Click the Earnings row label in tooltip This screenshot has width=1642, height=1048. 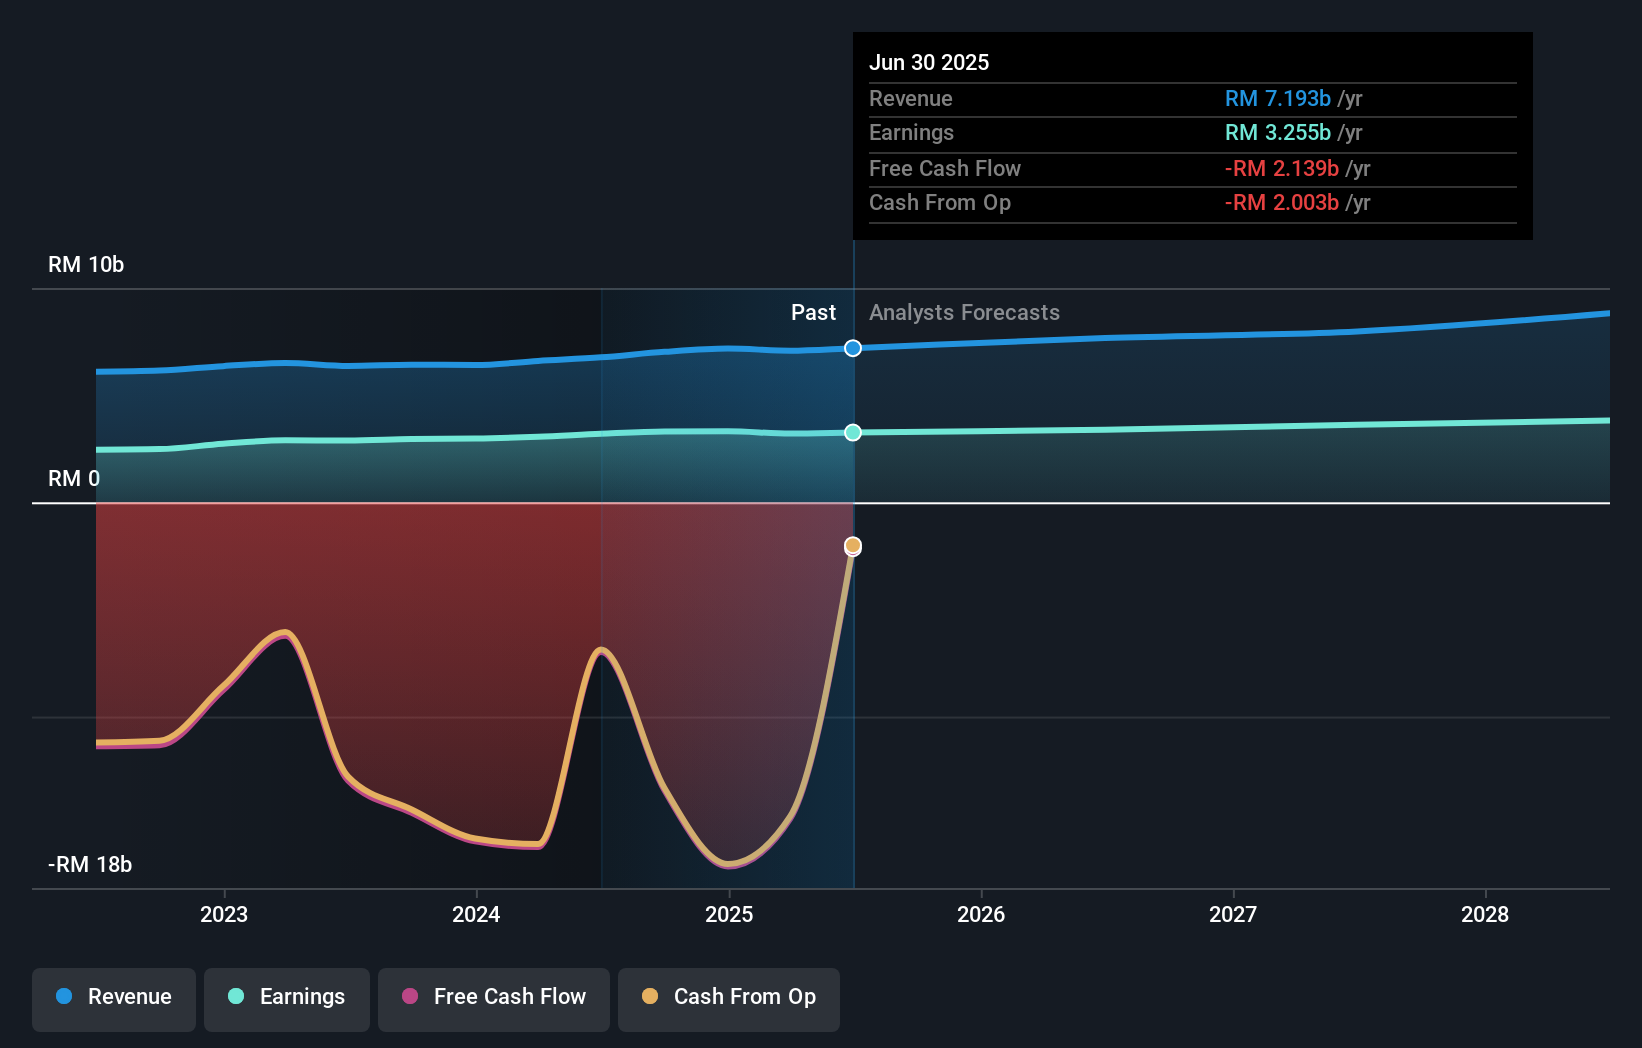coord(911,132)
